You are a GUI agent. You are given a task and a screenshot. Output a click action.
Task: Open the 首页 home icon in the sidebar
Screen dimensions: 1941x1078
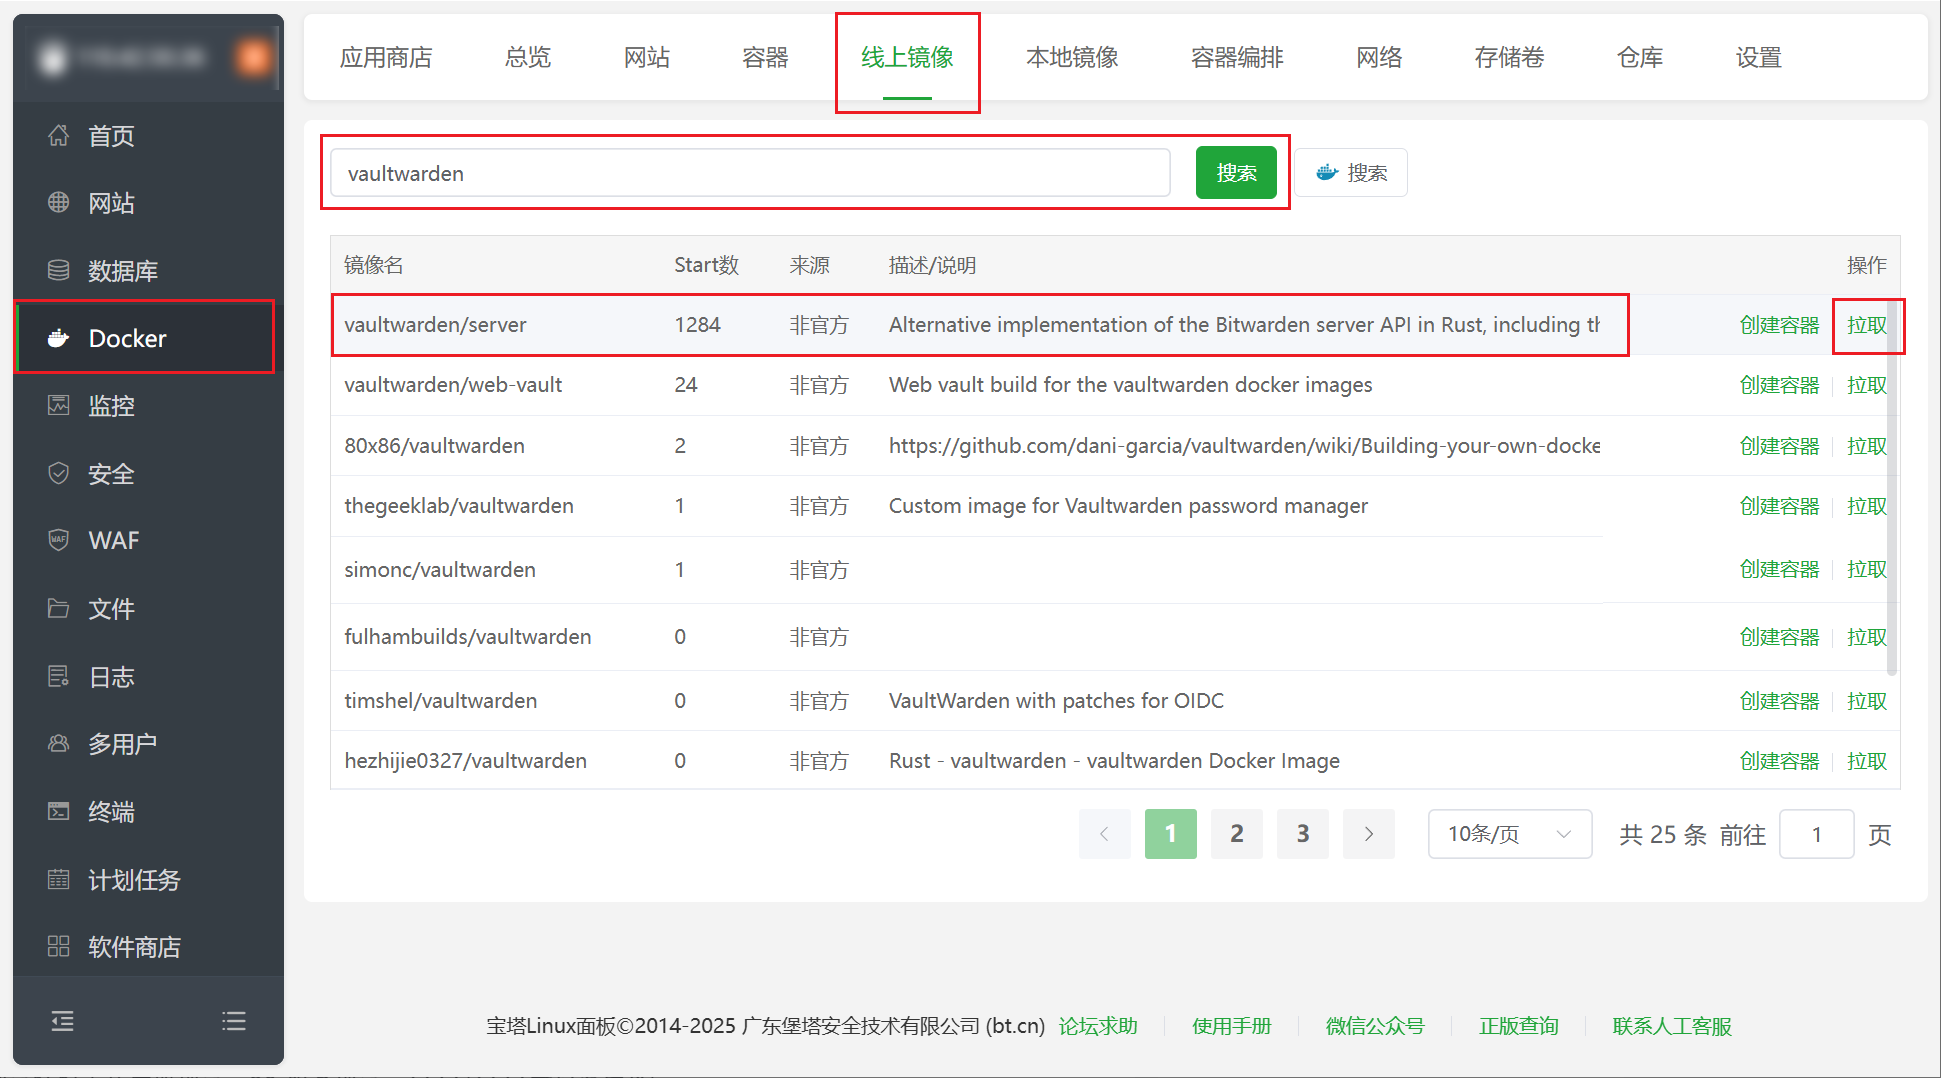[x=59, y=135]
